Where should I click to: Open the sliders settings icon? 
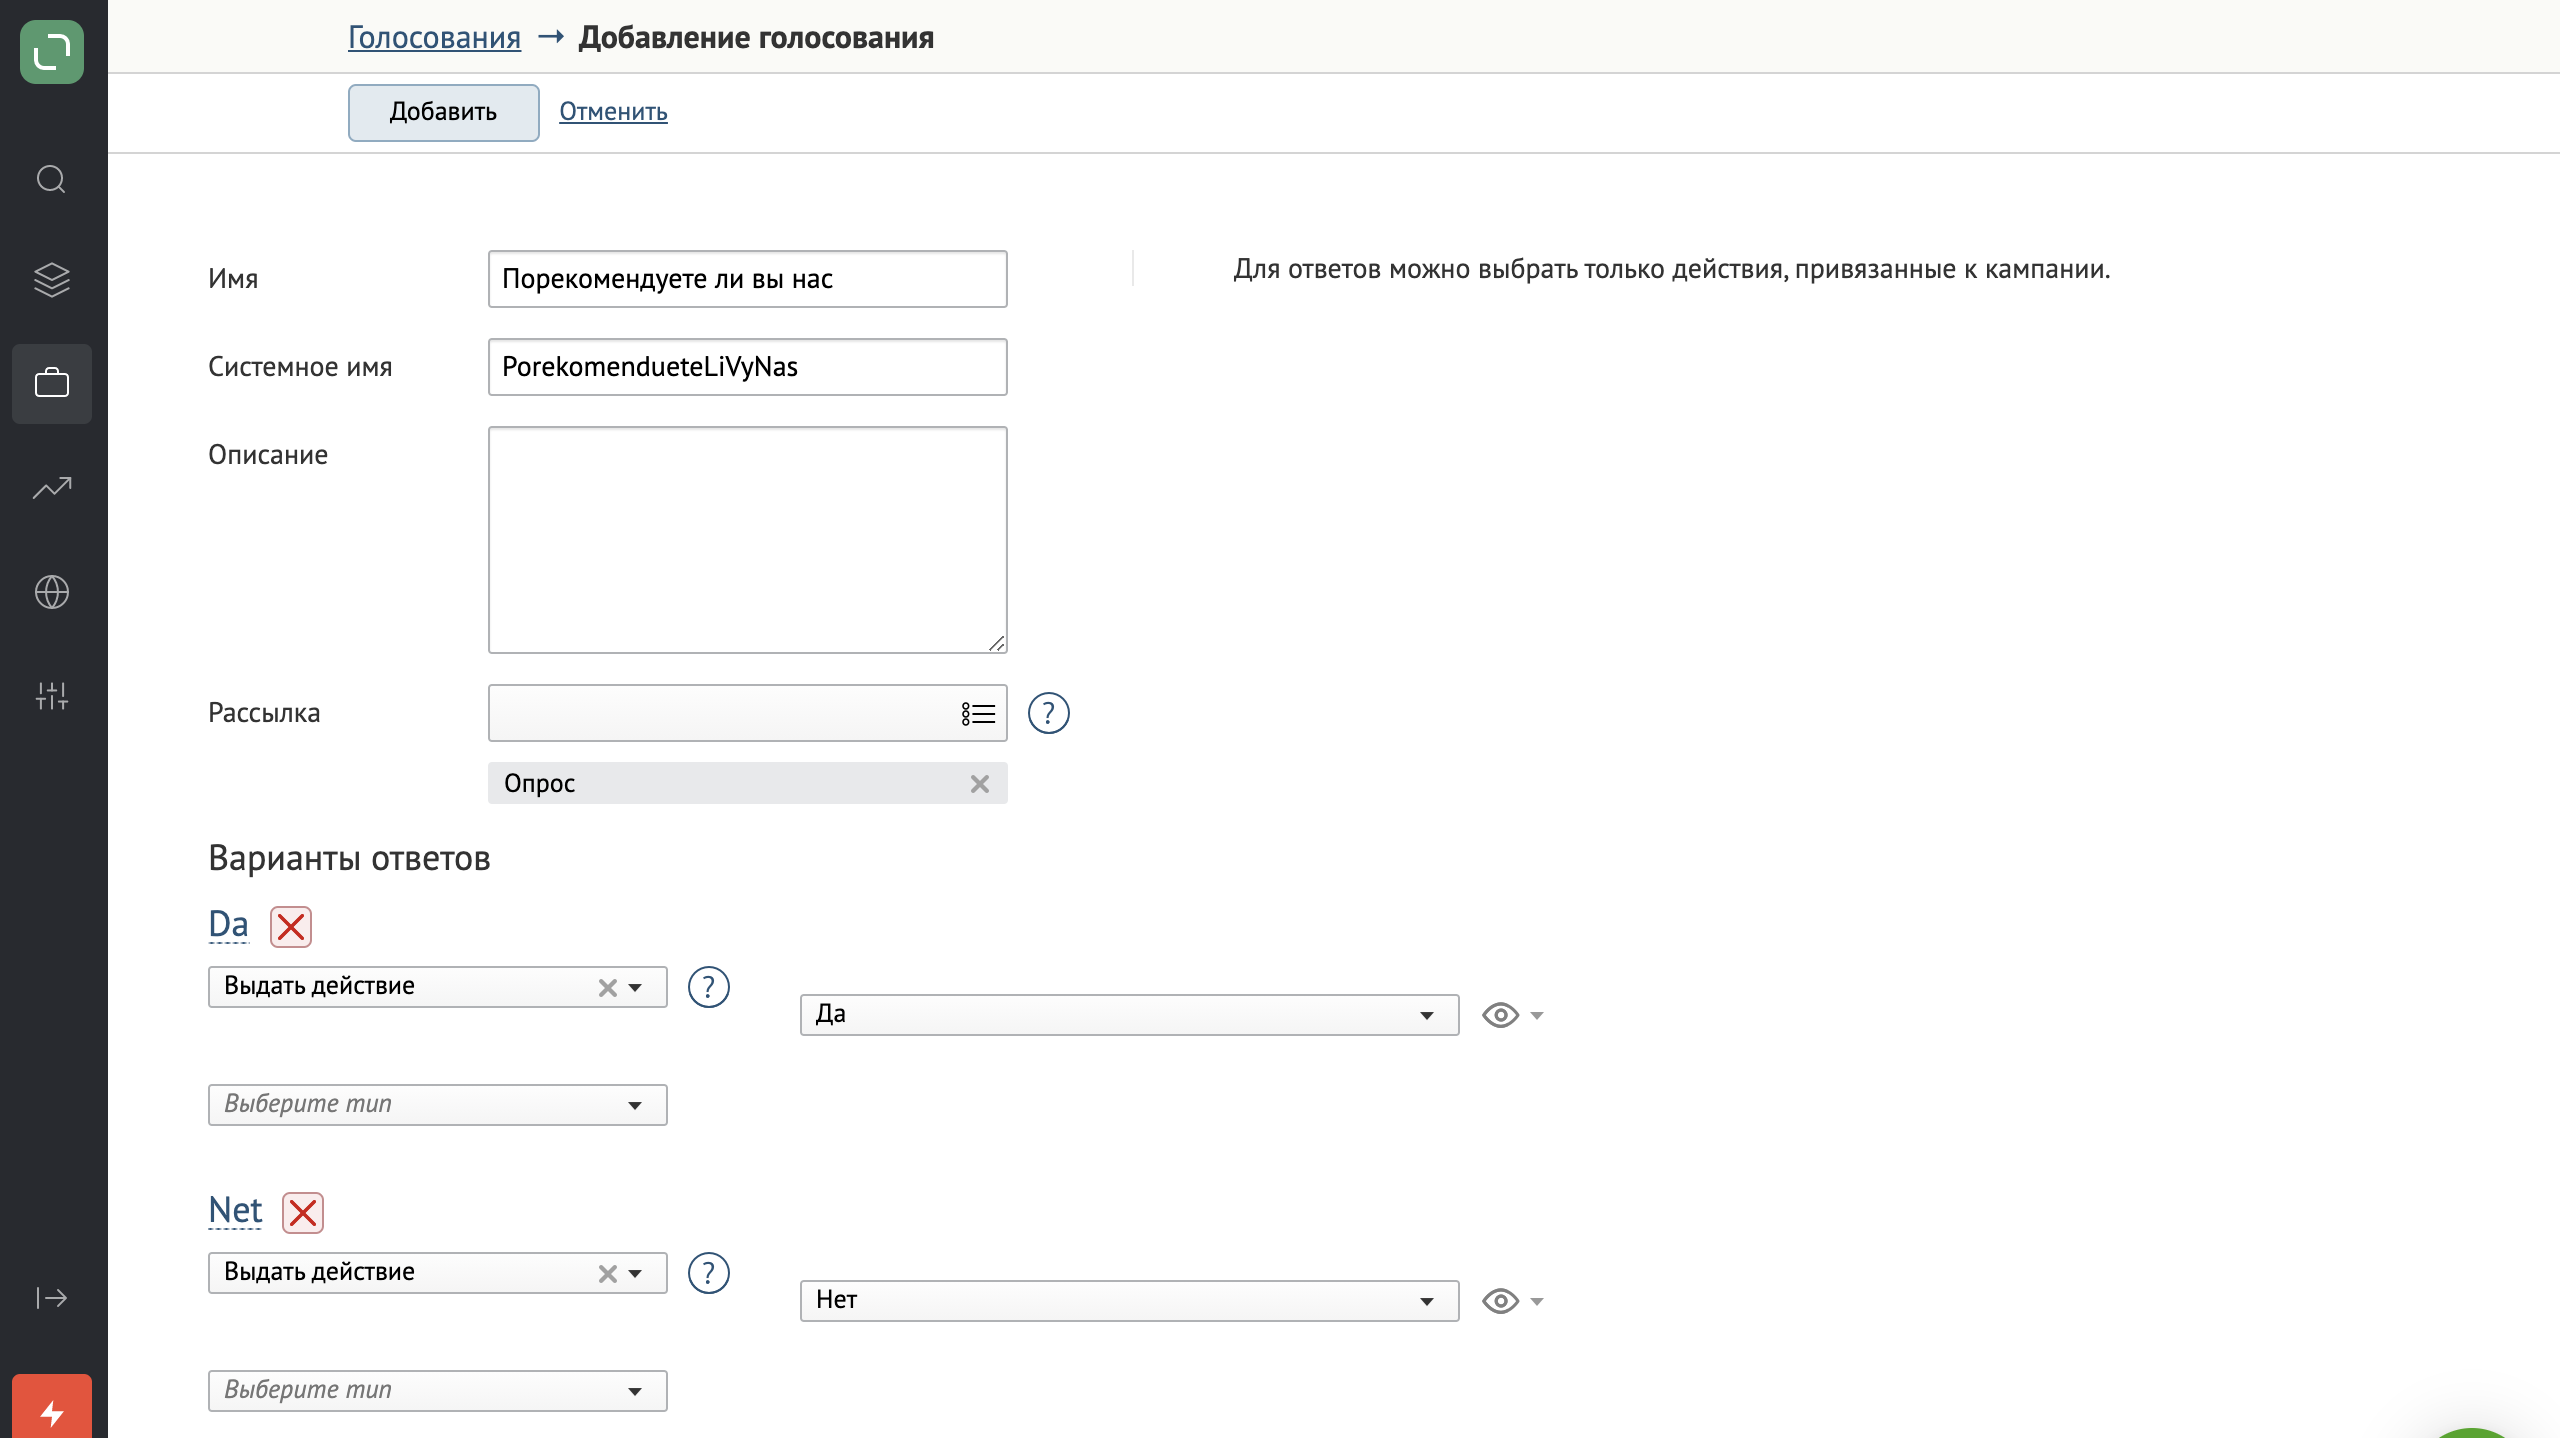click(x=52, y=696)
